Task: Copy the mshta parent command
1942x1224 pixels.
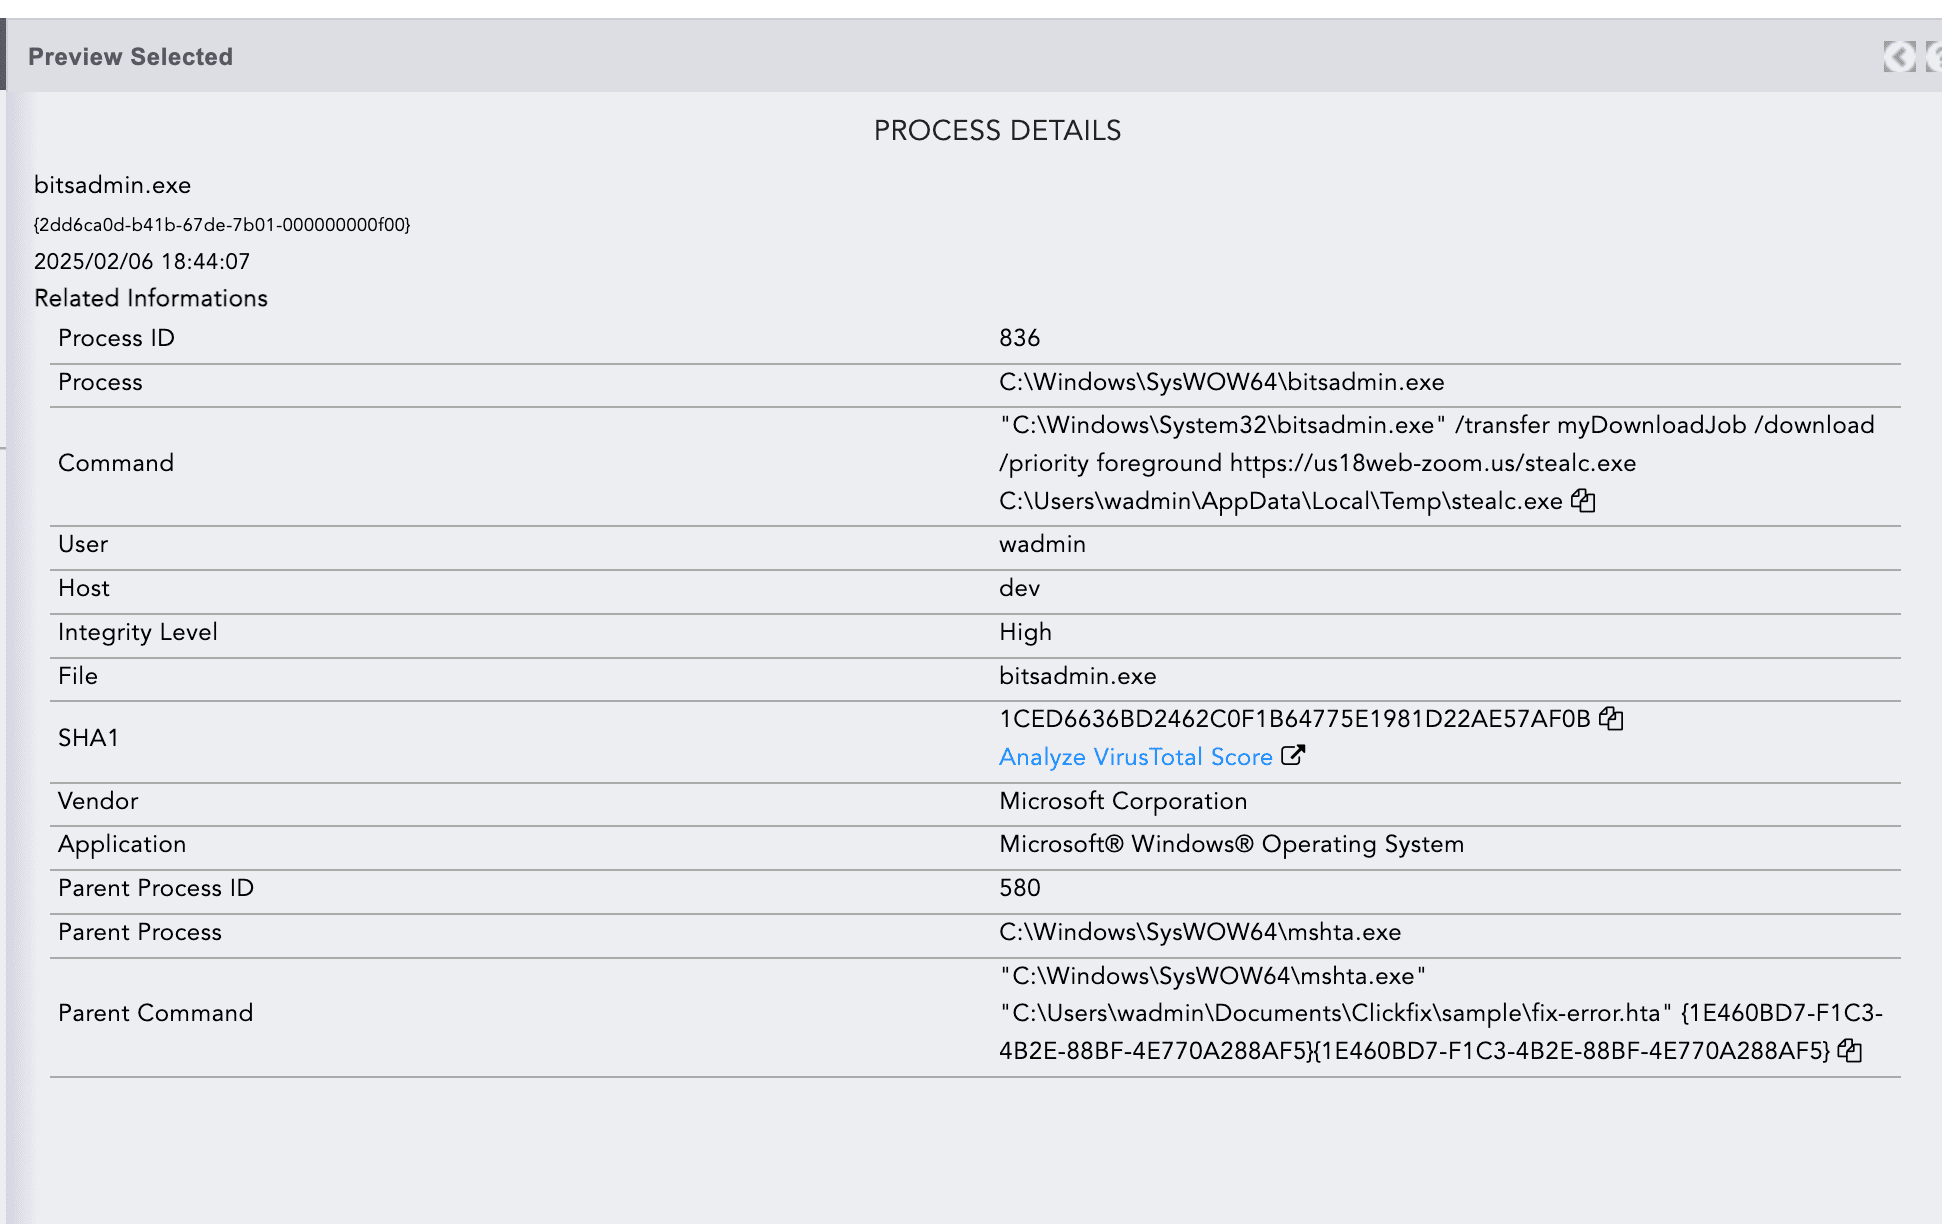Action: click(1850, 1050)
